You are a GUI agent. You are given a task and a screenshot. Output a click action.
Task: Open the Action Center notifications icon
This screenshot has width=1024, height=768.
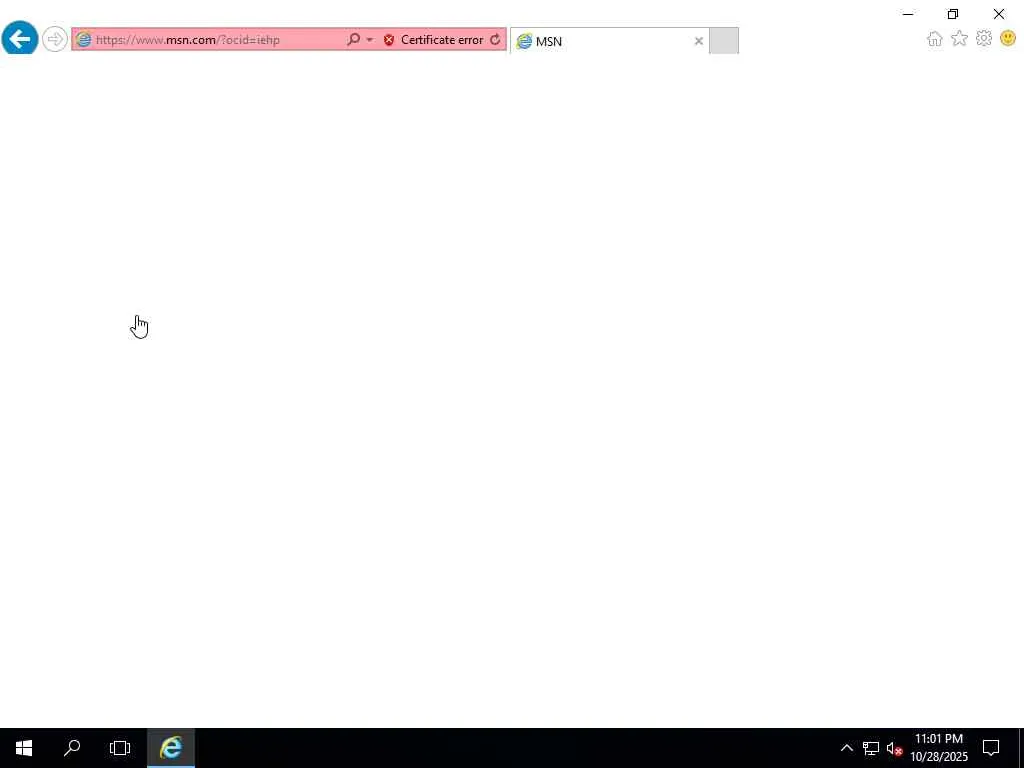pyautogui.click(x=991, y=748)
